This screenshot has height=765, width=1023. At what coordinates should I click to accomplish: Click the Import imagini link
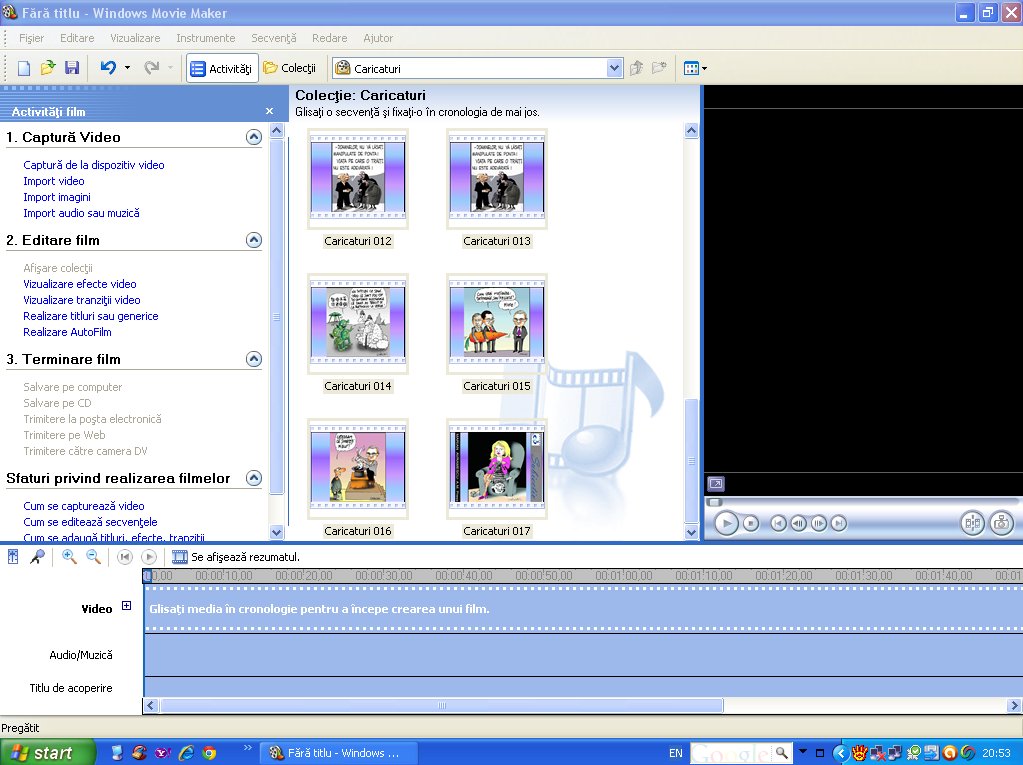tap(57, 197)
